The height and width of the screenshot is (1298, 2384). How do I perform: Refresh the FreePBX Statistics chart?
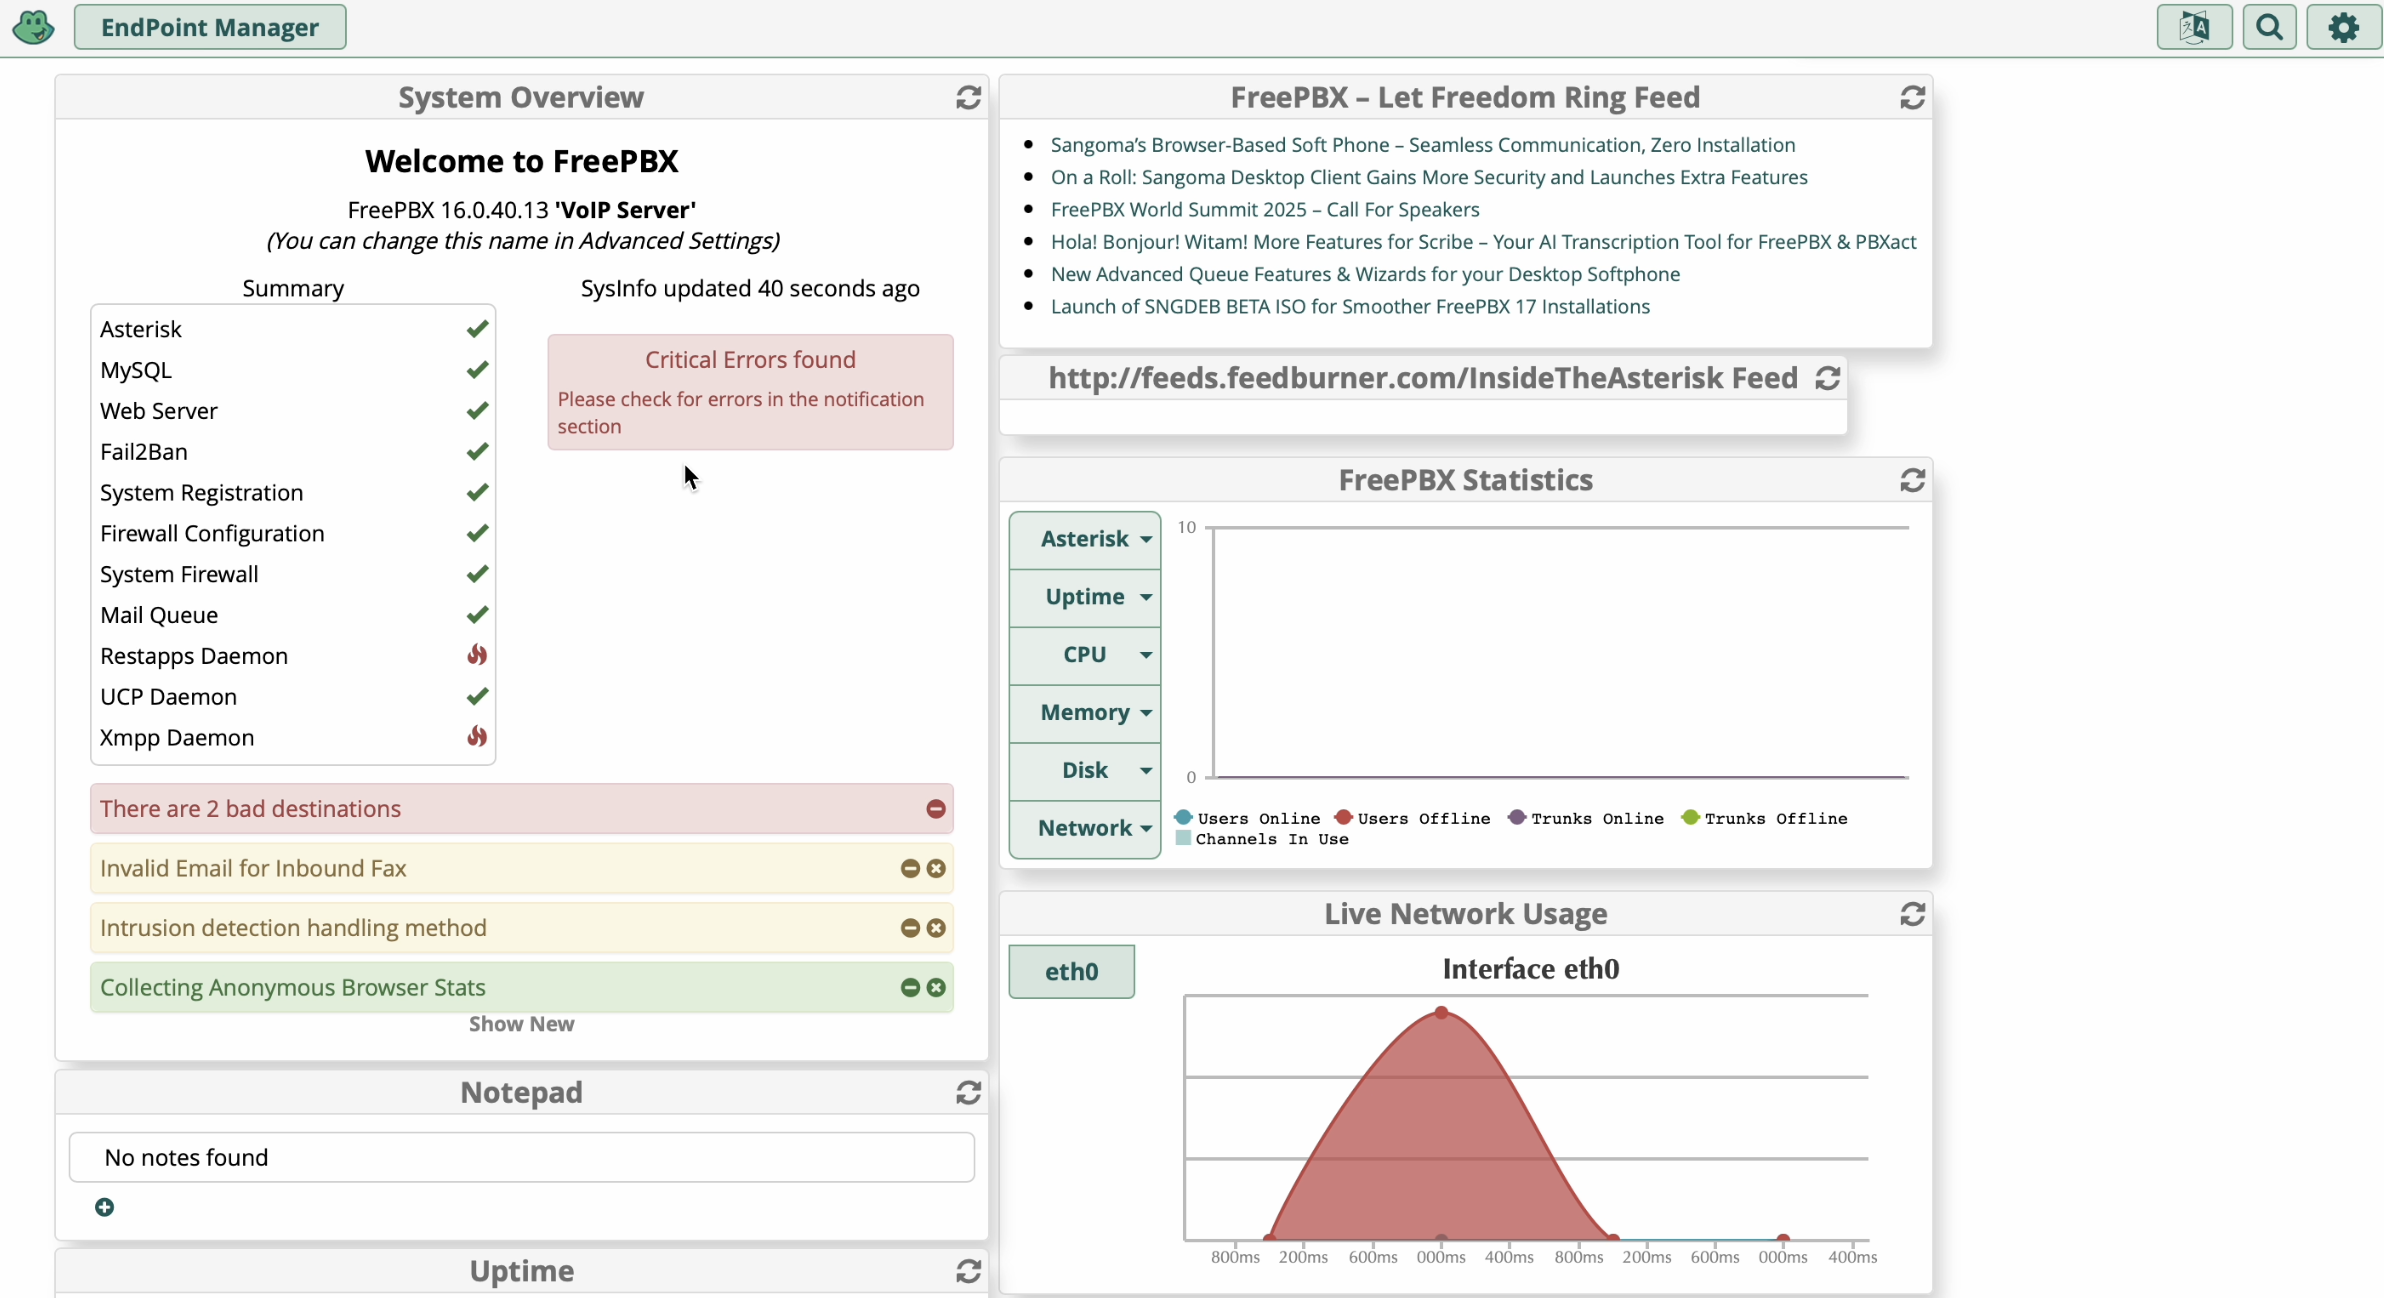[1912, 480]
